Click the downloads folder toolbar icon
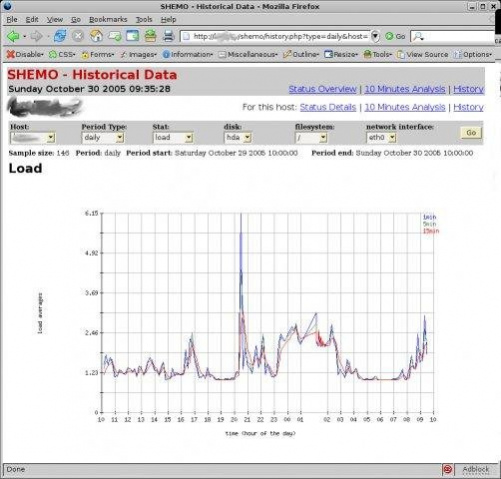Viewport: 501px width, 479px height. point(150,36)
